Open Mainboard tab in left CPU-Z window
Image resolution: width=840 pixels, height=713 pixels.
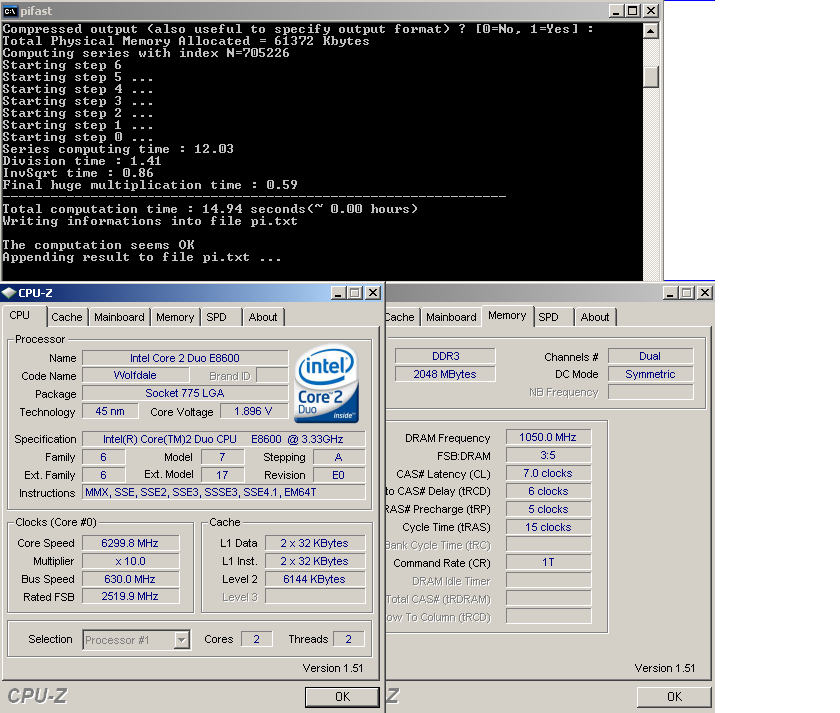point(119,317)
